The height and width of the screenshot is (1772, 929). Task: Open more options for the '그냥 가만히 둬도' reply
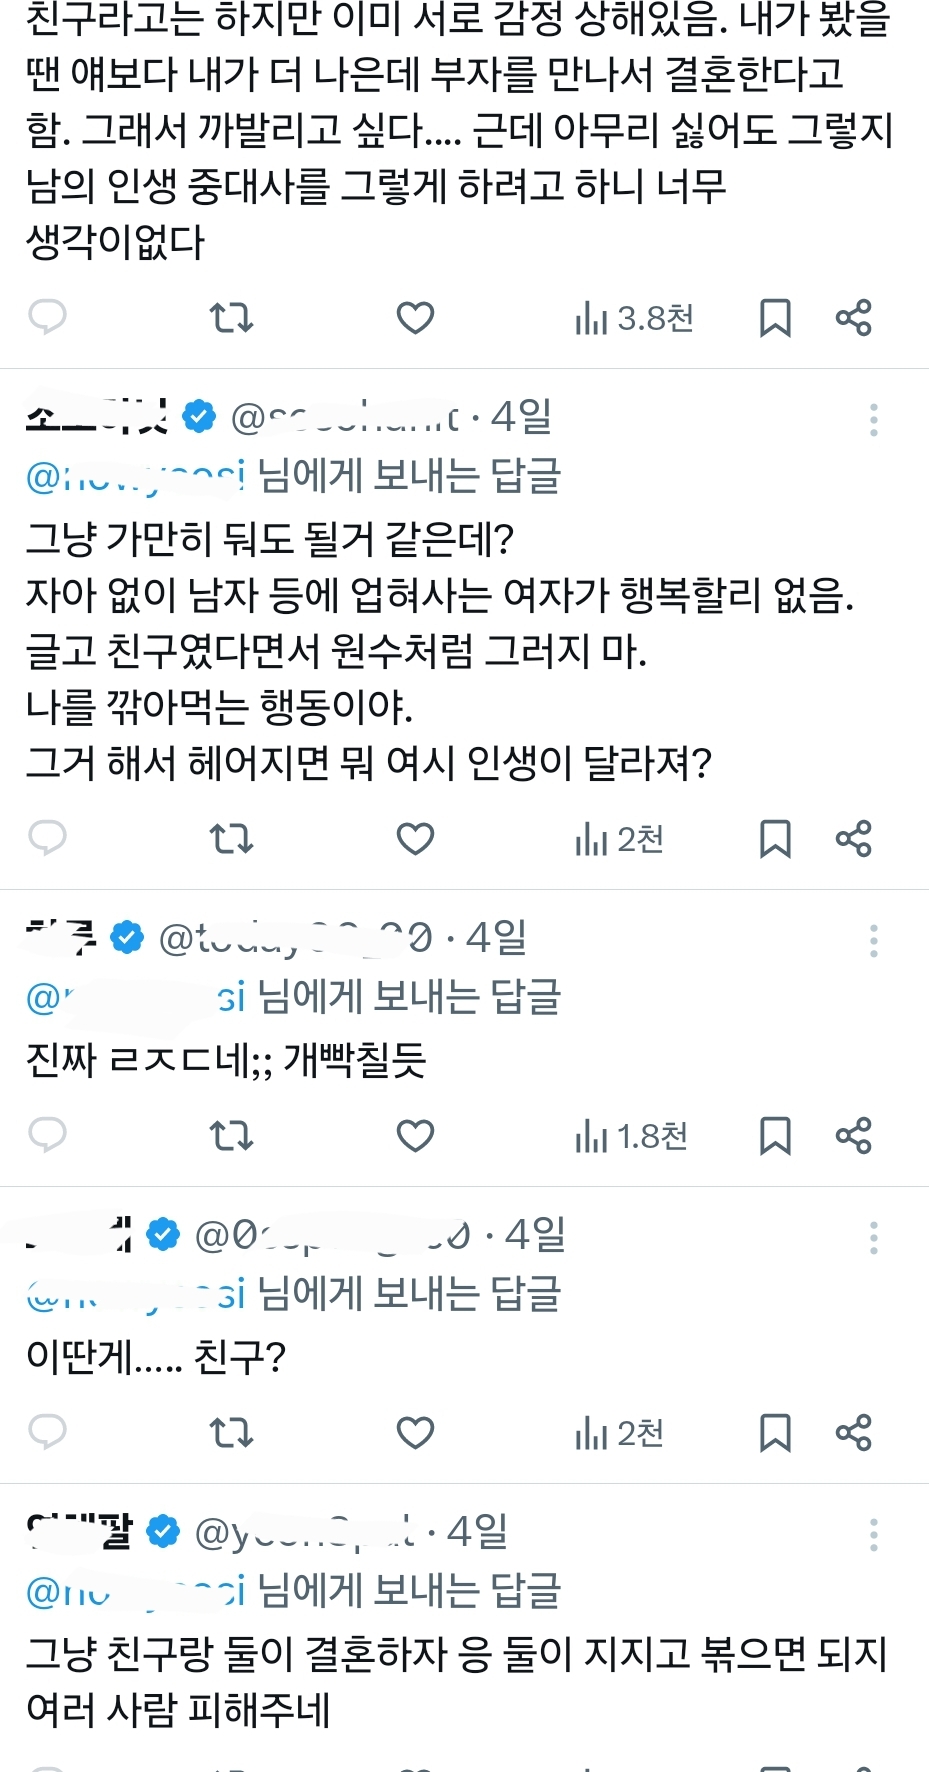click(x=873, y=420)
